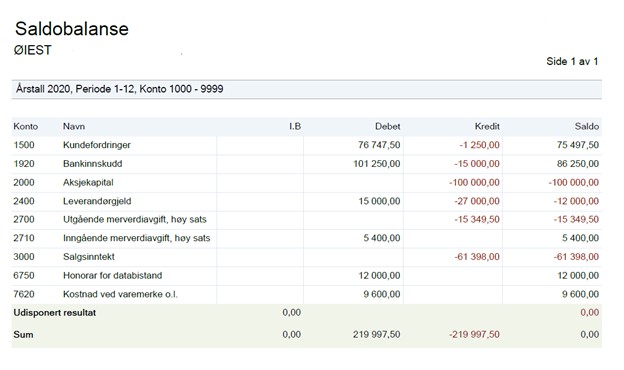Click the Bankinnskudd account name

[x=92, y=164]
